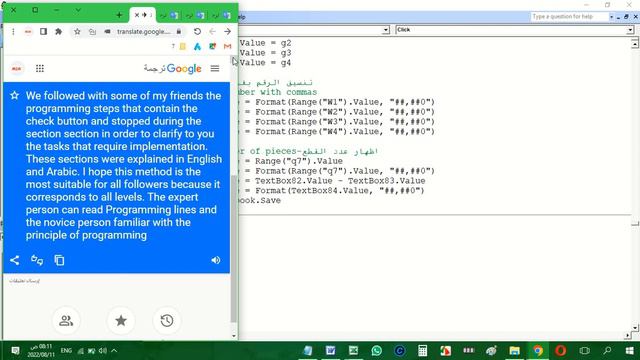Toggle the Chrome side panel icon
The height and width of the screenshot is (360, 640).
click(x=43, y=31)
